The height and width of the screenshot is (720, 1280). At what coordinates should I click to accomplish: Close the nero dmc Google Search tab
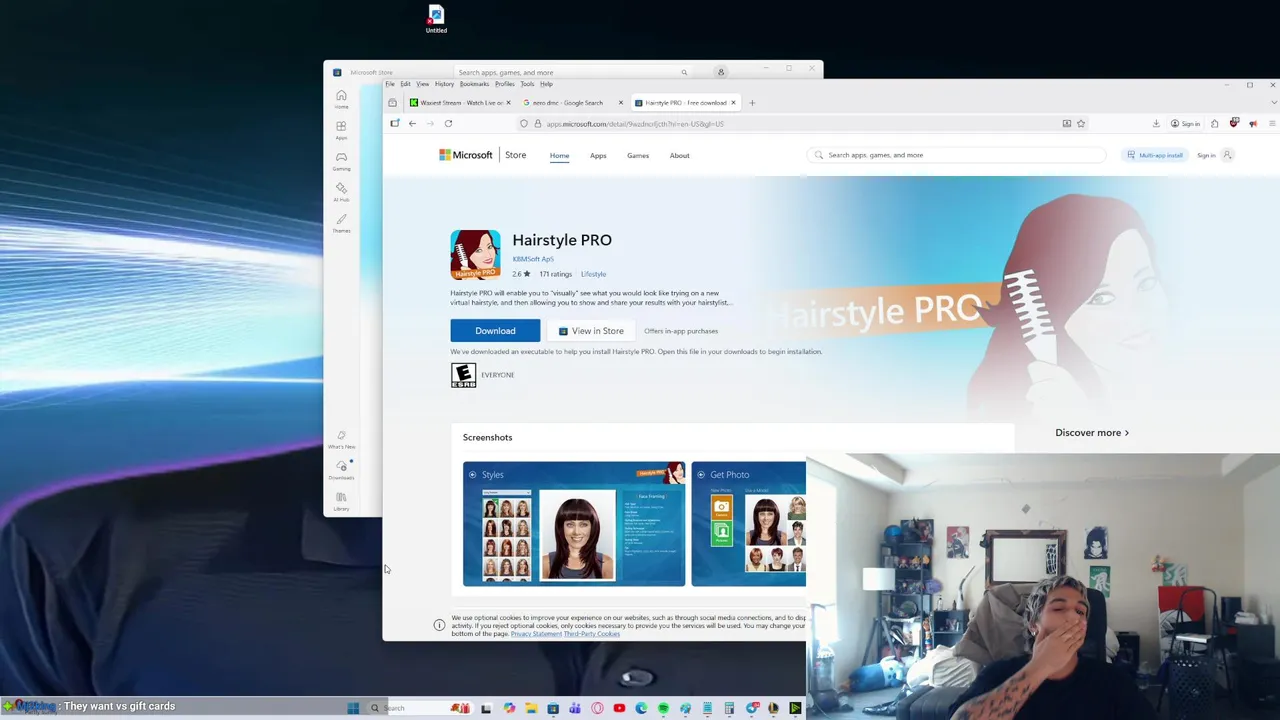(x=620, y=103)
